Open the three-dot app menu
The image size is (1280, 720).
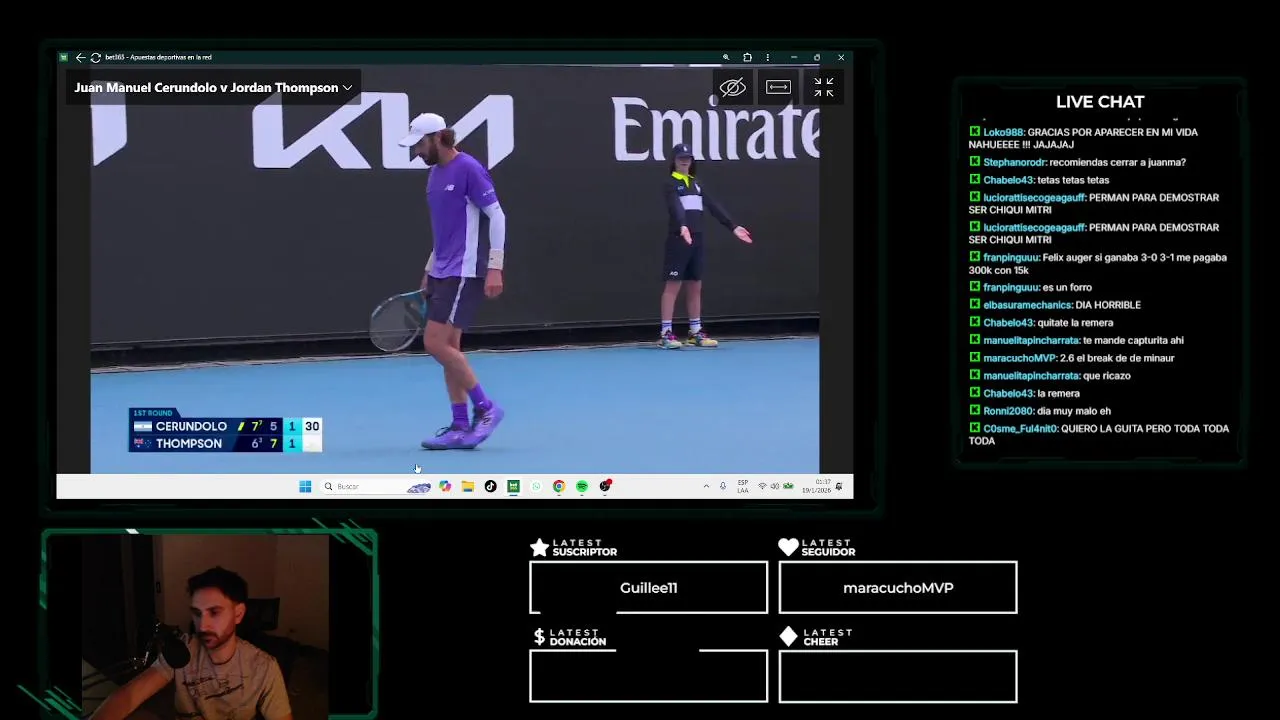coord(768,58)
